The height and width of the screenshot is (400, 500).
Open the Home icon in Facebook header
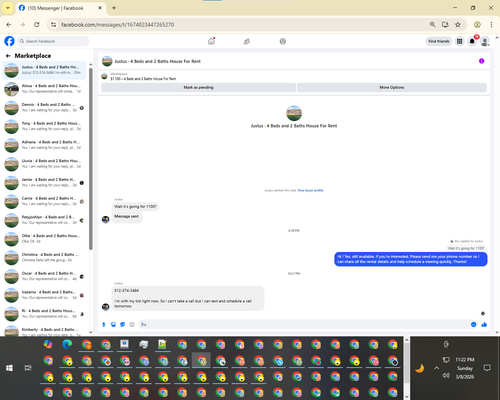tap(211, 41)
